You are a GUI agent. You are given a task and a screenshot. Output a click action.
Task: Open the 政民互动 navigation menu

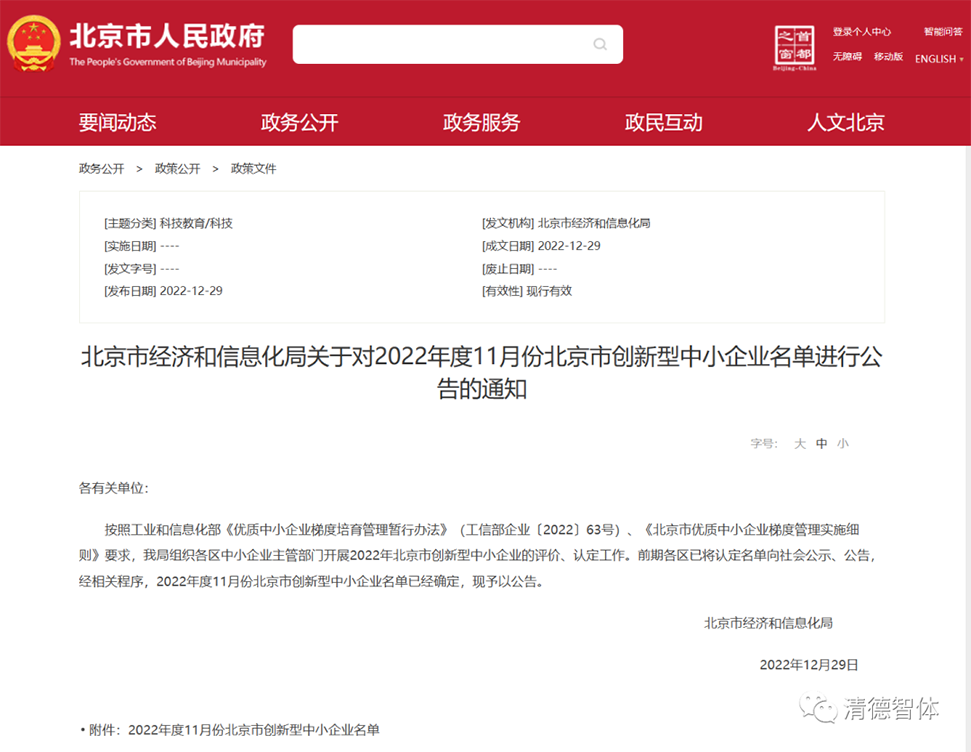coord(664,123)
